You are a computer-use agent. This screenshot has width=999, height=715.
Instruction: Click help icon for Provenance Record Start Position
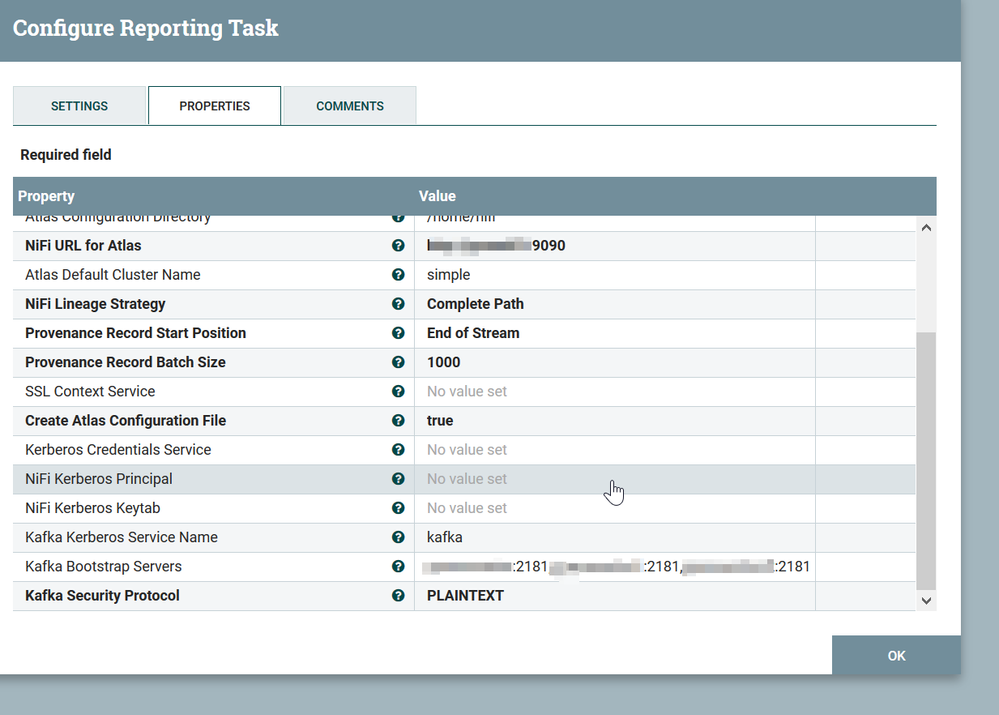[x=398, y=333]
